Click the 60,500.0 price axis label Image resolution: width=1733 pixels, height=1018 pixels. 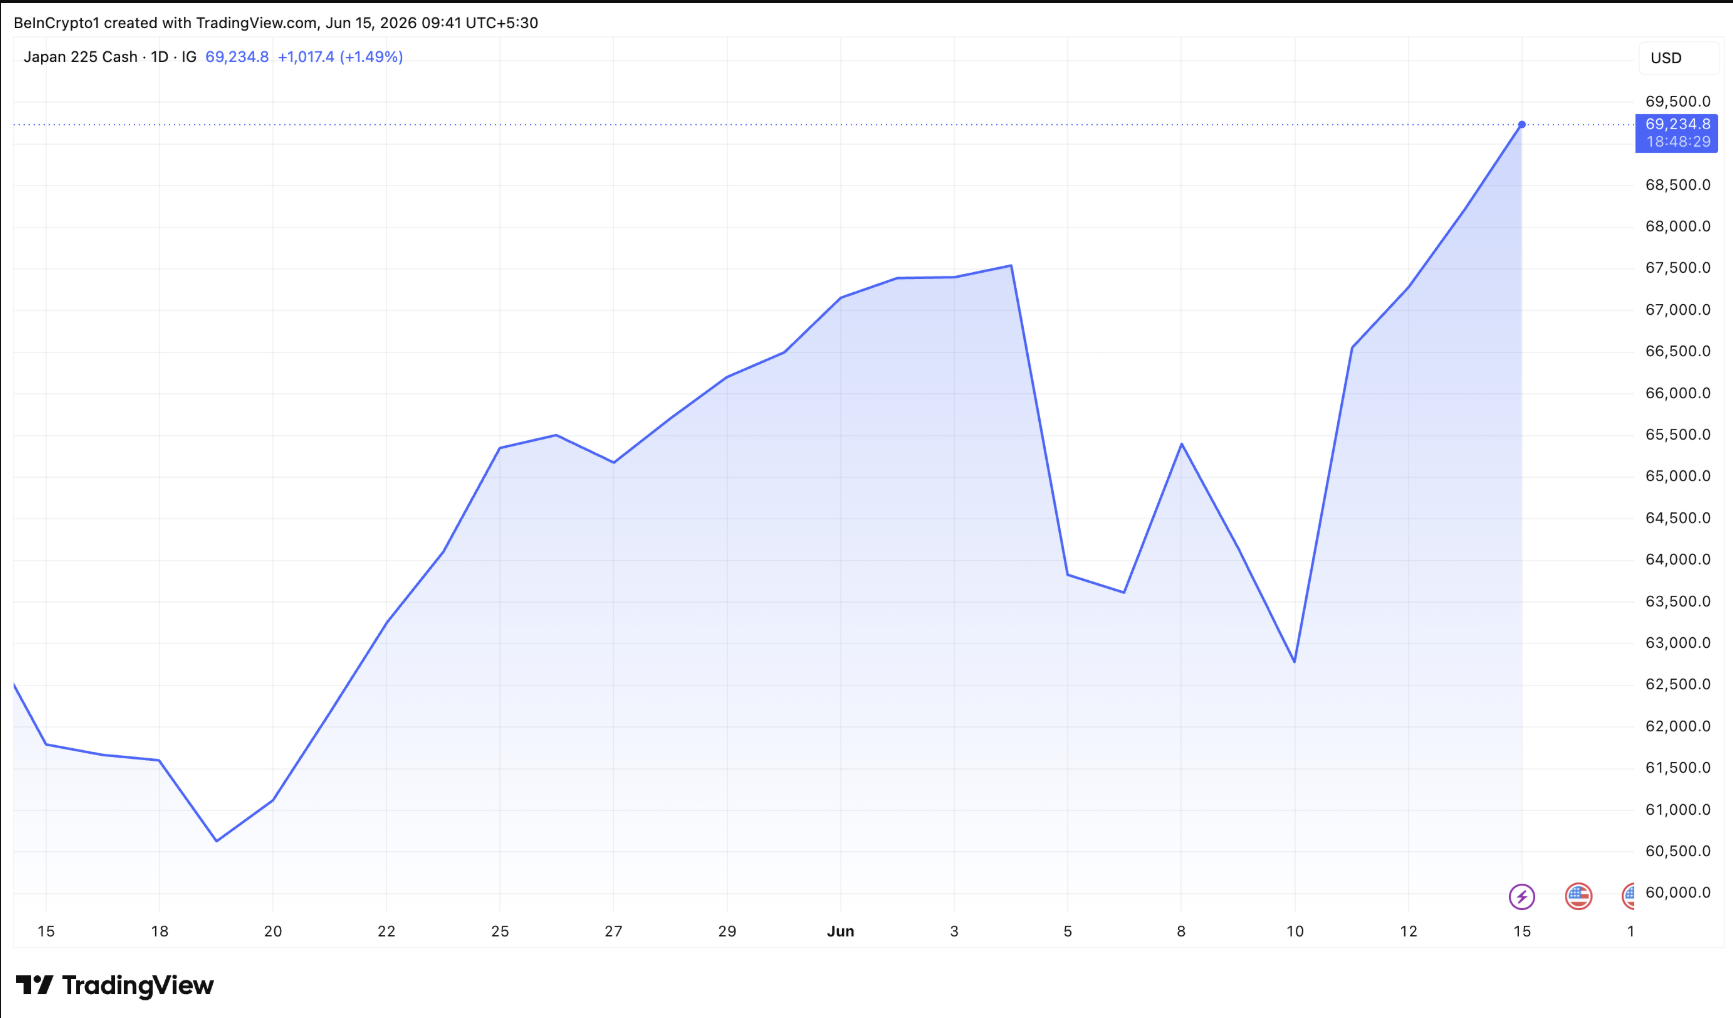[x=1678, y=851]
